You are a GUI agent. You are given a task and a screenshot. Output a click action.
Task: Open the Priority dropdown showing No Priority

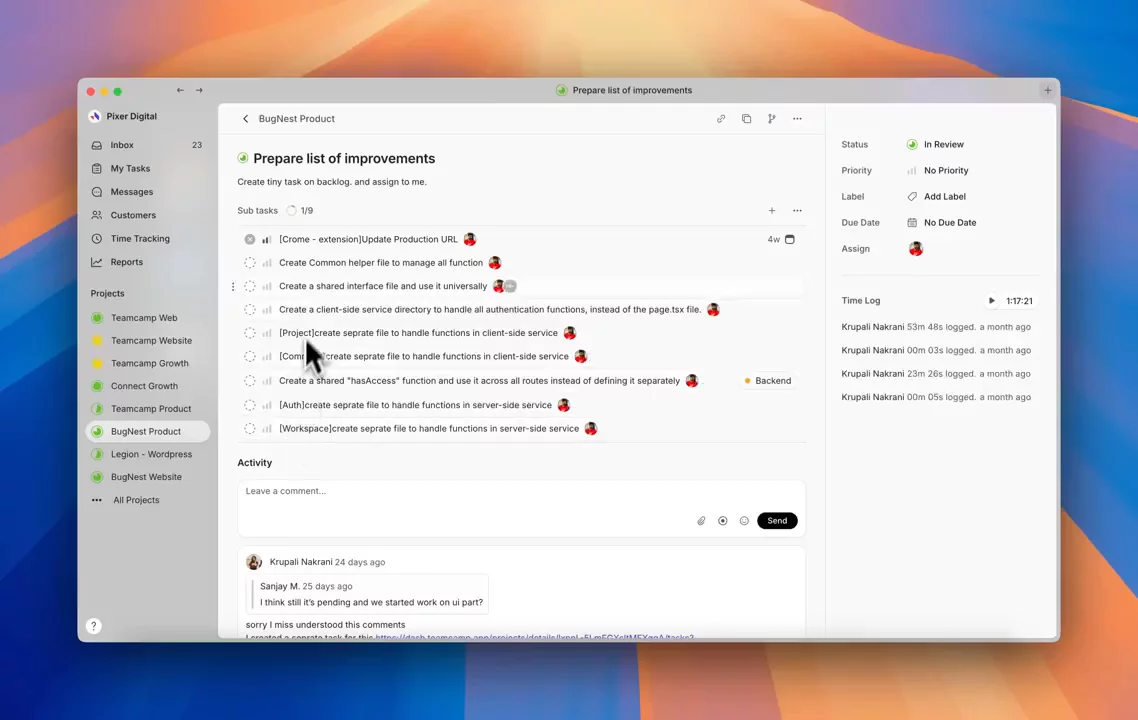(937, 171)
